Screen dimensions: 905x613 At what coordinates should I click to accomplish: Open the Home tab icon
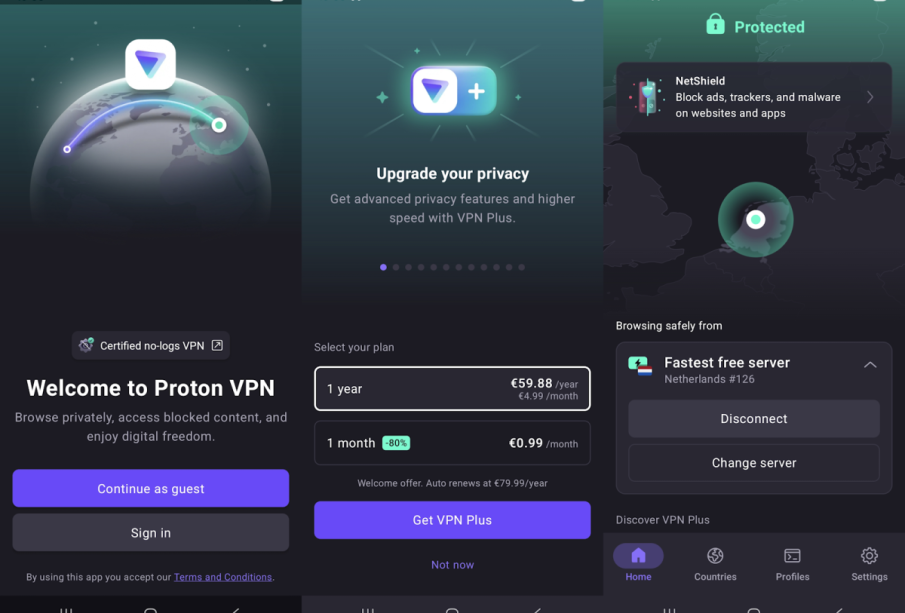pyautogui.click(x=638, y=555)
